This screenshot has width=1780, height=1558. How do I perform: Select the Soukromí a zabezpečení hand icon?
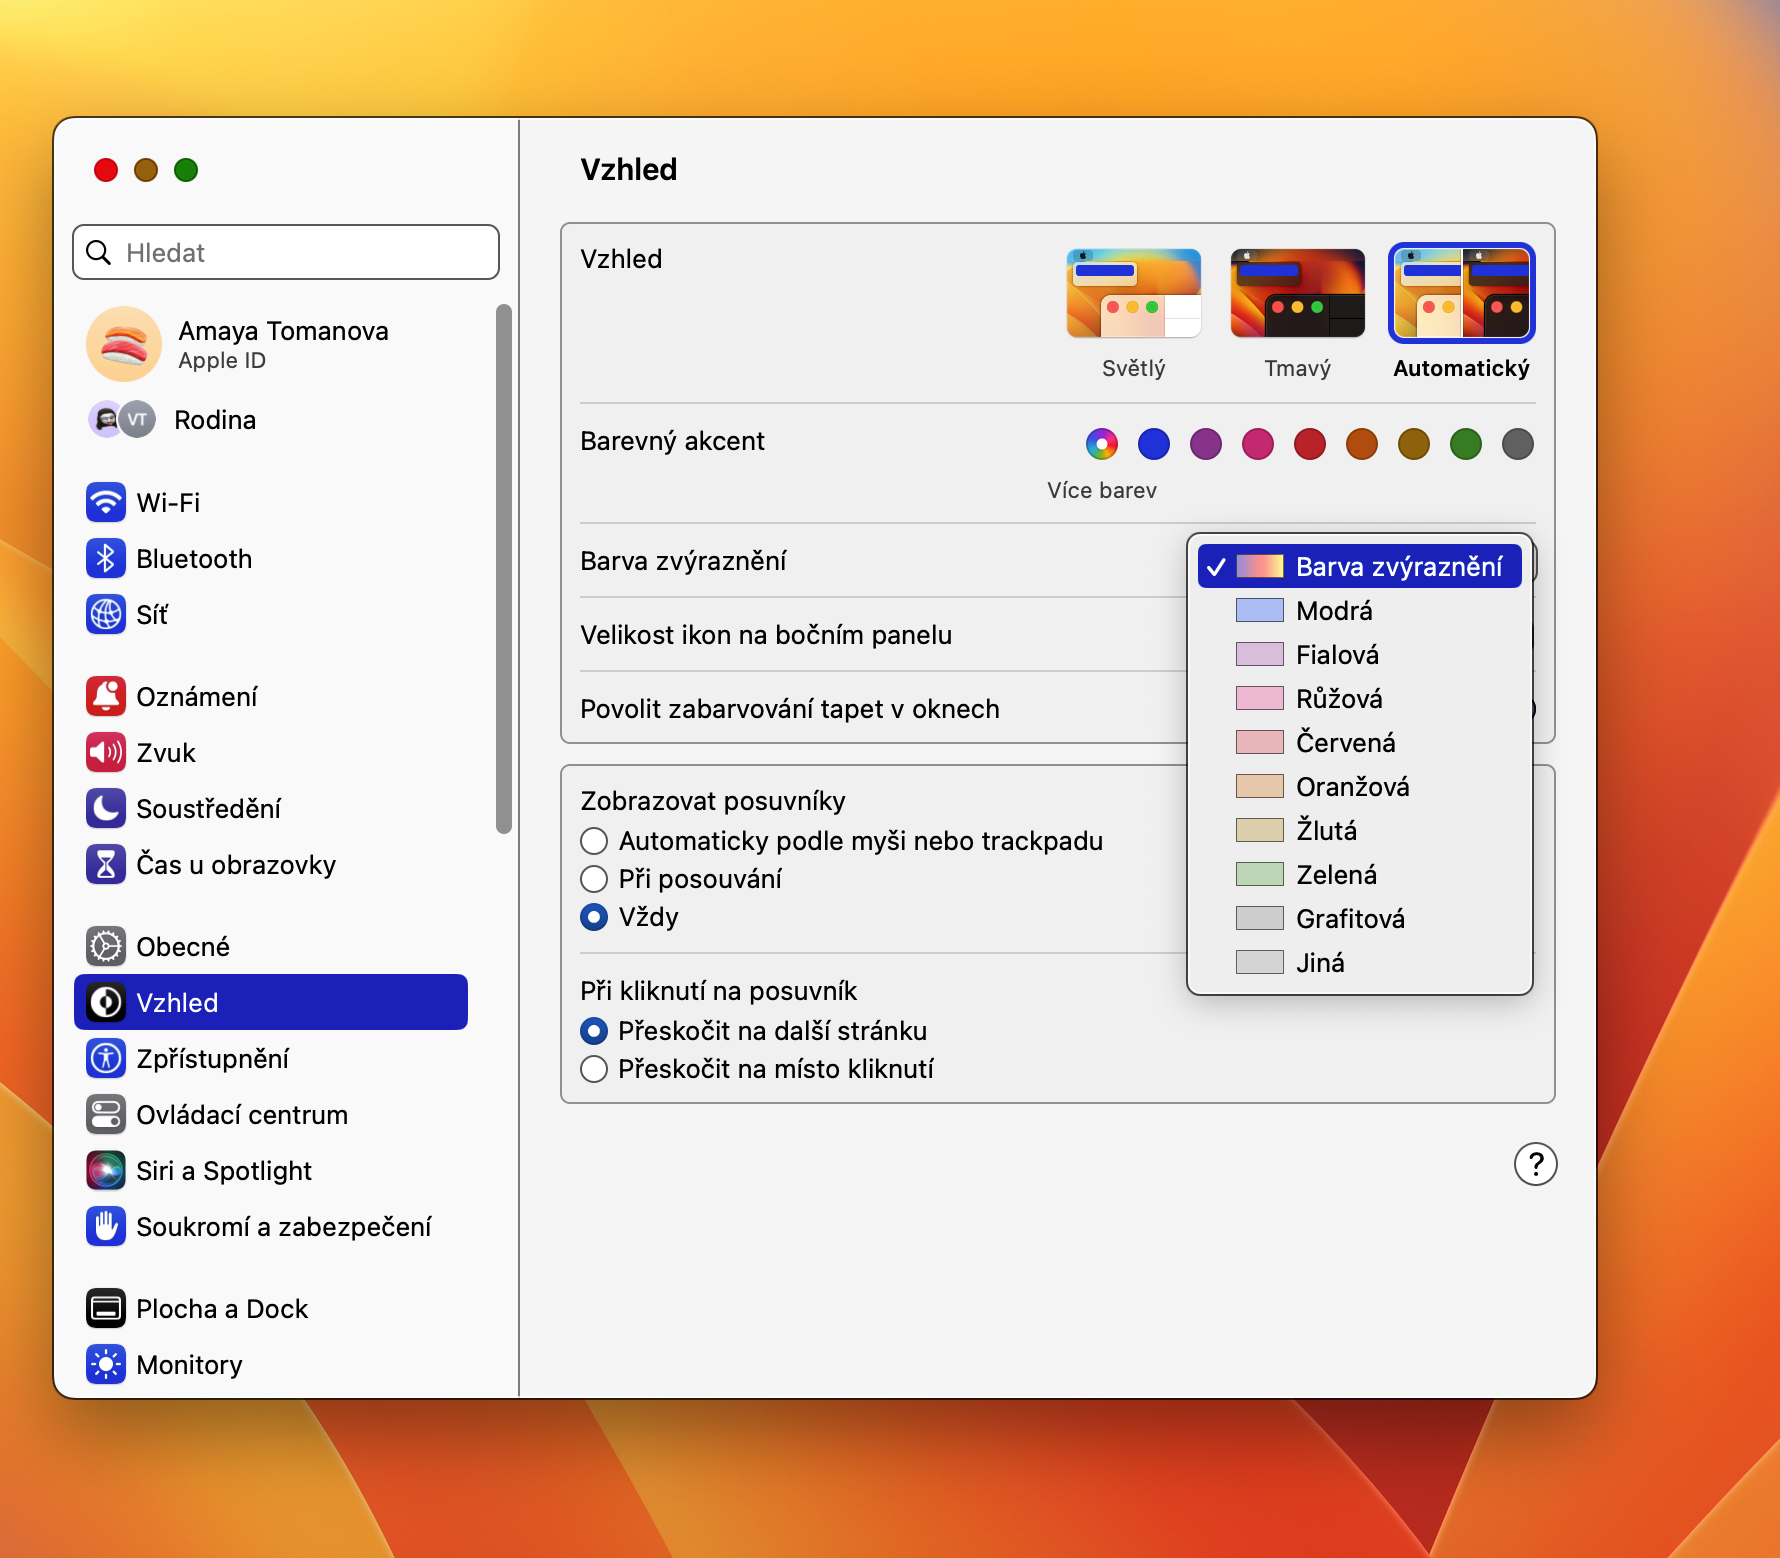pyautogui.click(x=106, y=1226)
